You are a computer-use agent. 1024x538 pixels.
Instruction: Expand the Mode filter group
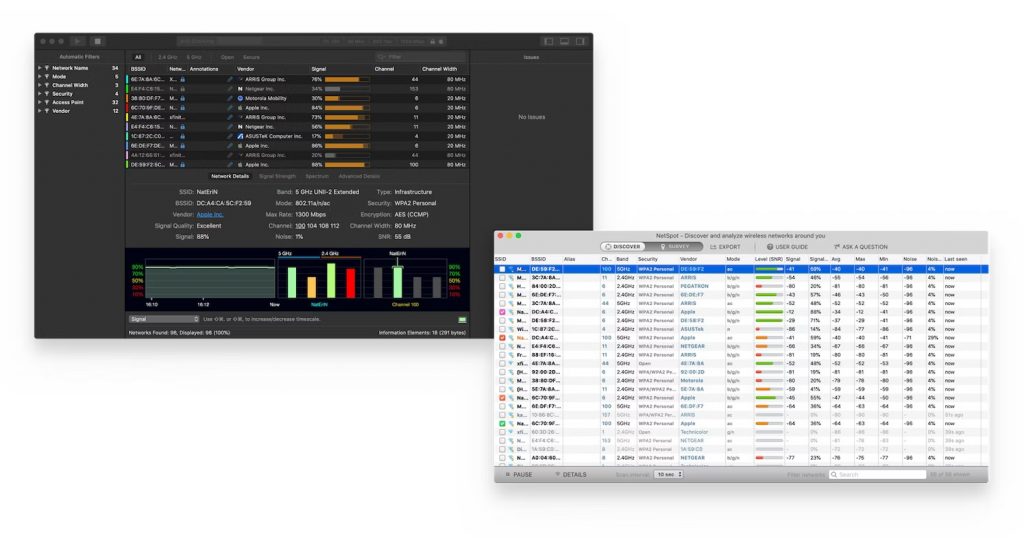pyautogui.click(x=40, y=76)
